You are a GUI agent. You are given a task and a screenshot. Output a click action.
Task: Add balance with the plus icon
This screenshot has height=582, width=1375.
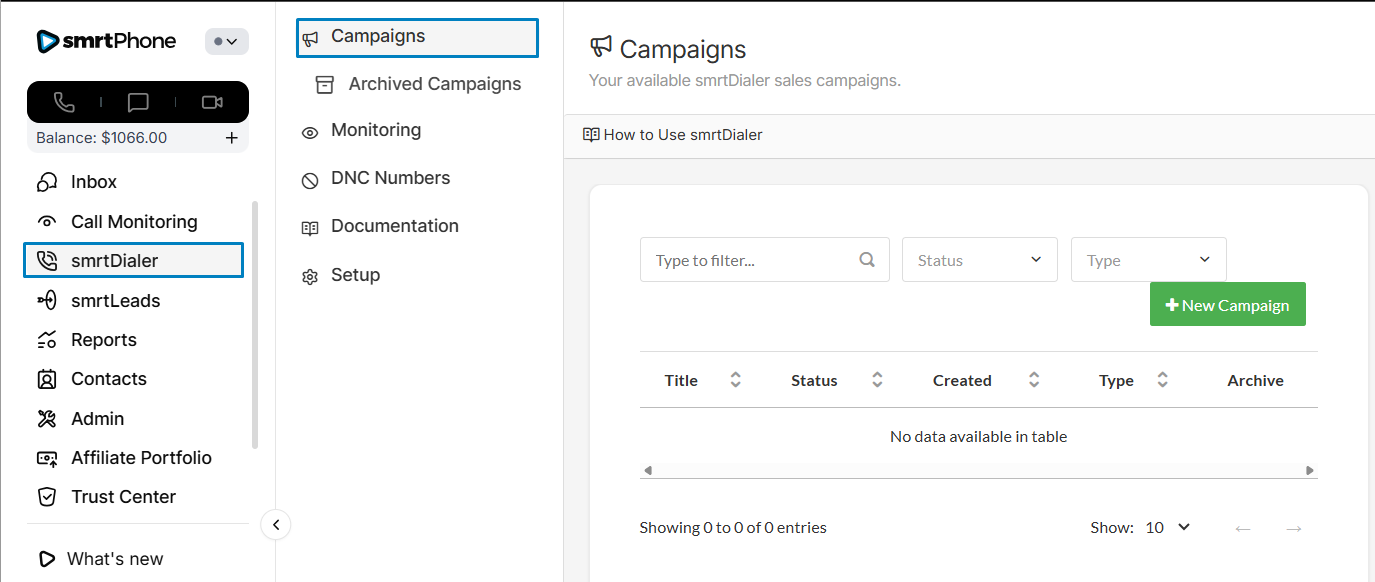pos(231,138)
